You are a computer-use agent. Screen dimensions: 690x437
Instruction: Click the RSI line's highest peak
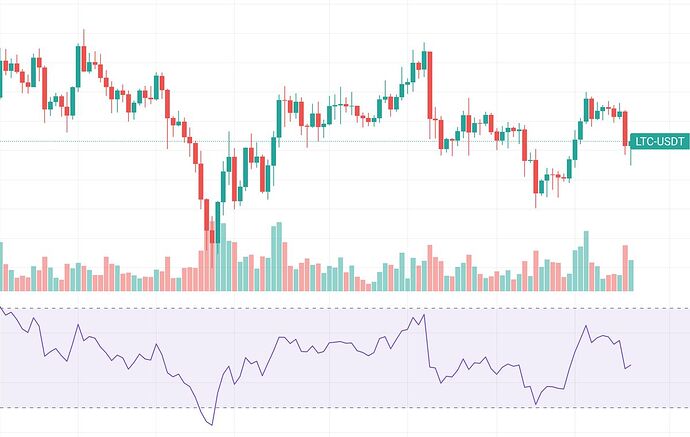point(425,315)
